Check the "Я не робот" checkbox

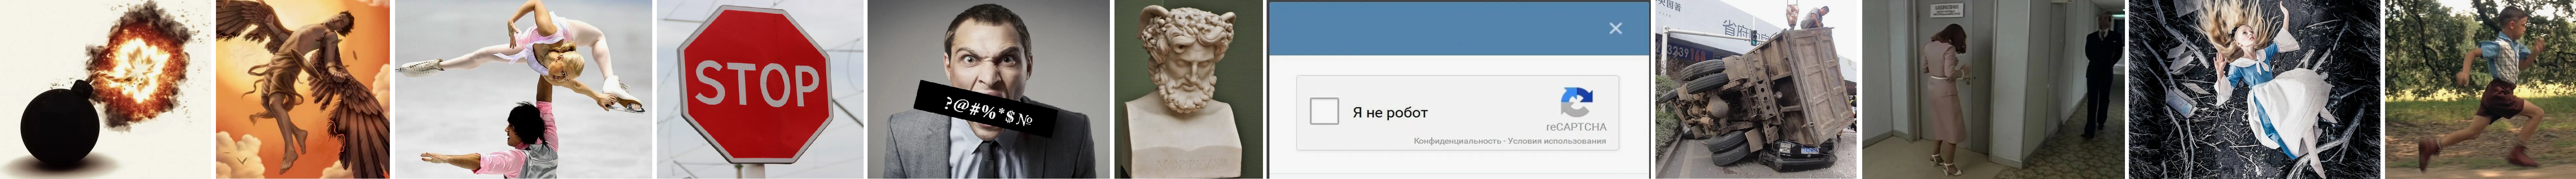tap(1324, 111)
